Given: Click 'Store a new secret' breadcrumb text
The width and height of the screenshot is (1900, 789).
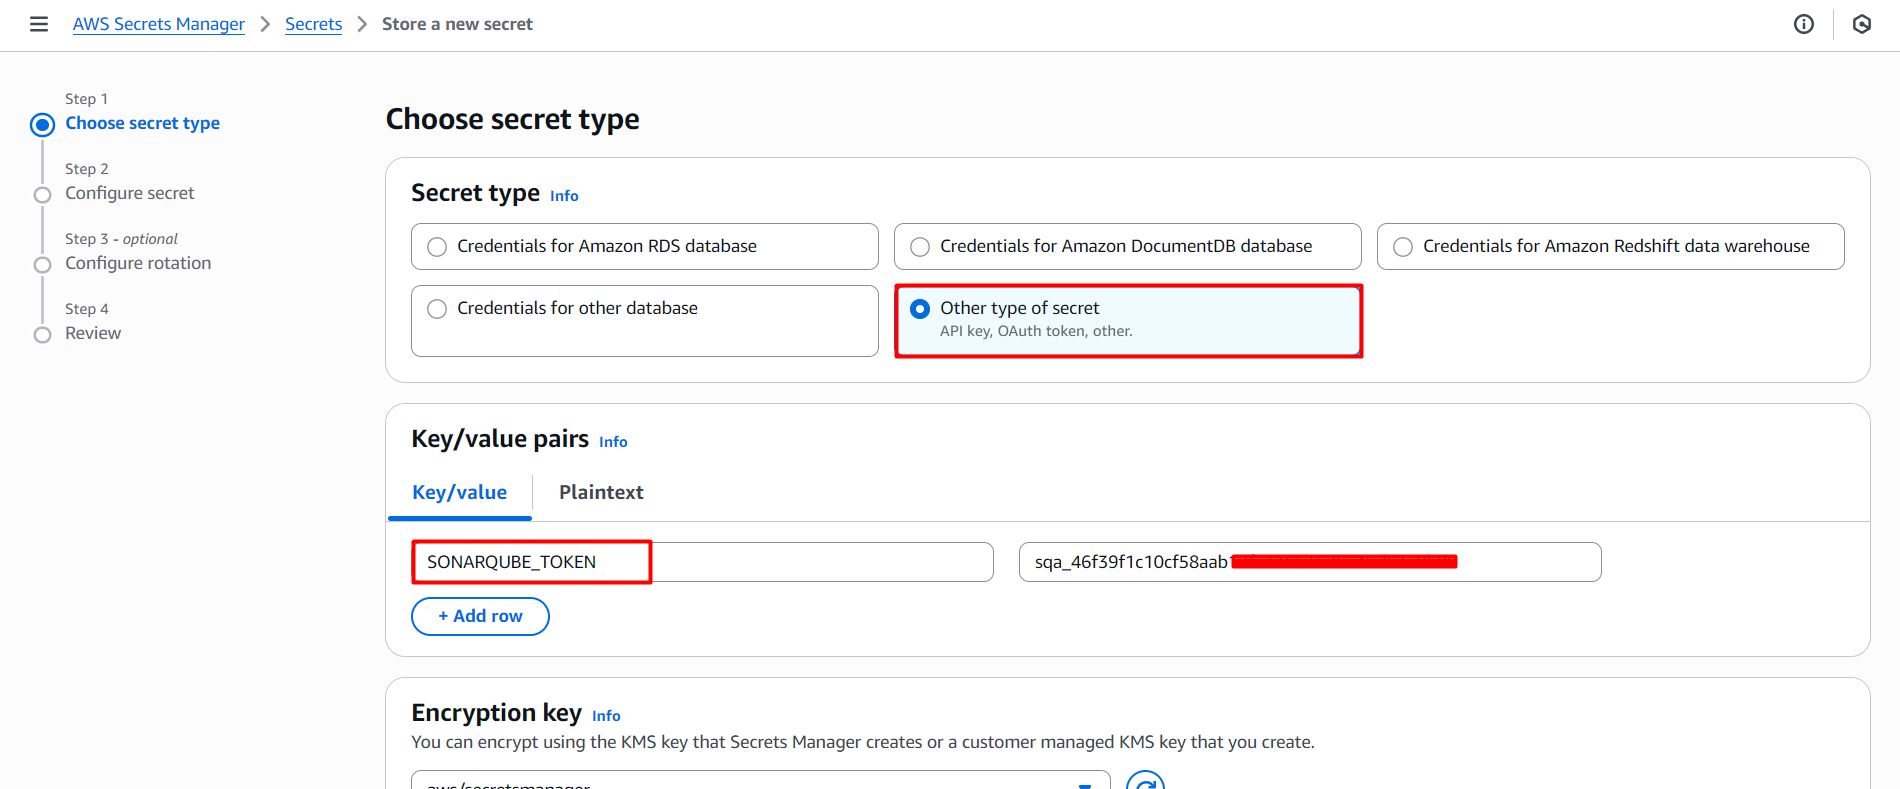Looking at the screenshot, I should pos(457,24).
